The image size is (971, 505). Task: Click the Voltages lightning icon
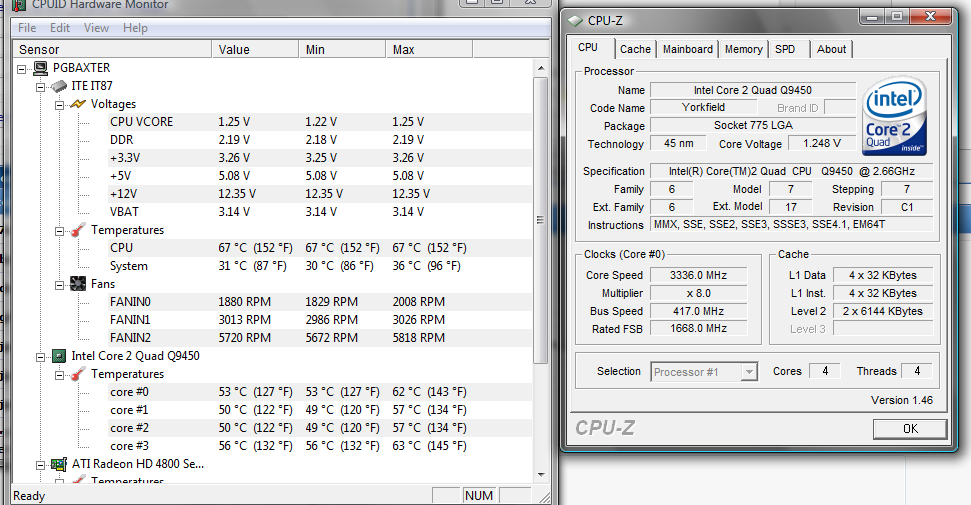78,104
